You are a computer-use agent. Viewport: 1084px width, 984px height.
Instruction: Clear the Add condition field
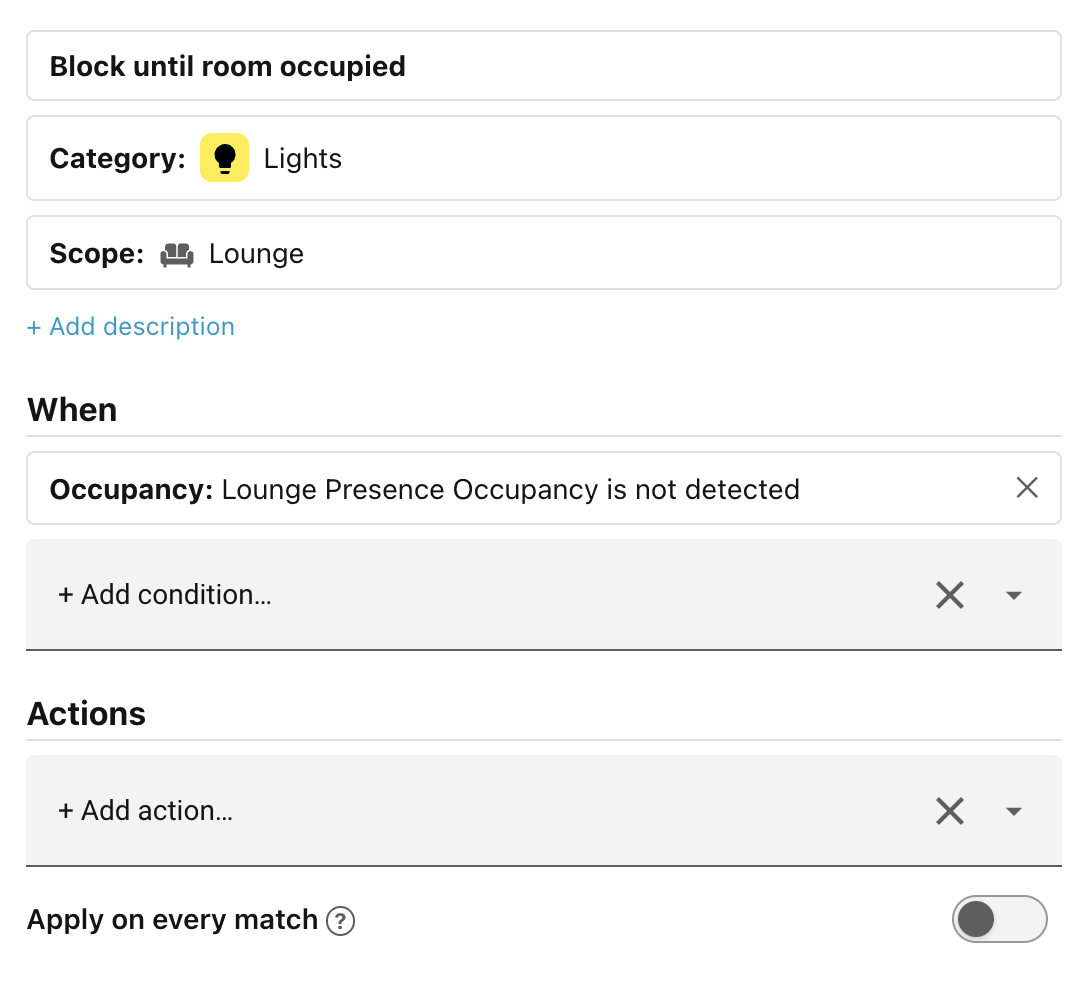[949, 595]
